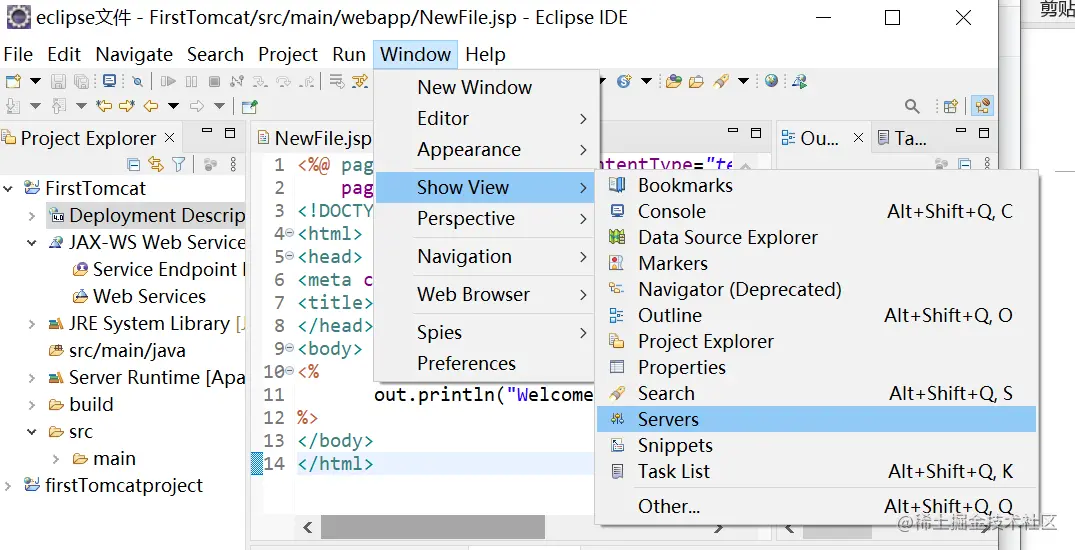Collapse the FirstTomcat project node
The width and height of the screenshot is (1075, 550).
click(x=8, y=189)
